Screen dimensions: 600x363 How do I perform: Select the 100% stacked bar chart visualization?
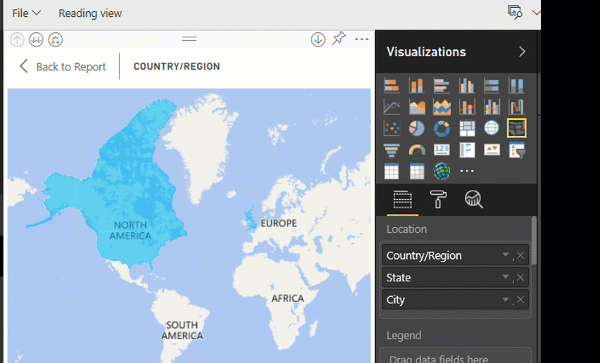tap(491, 85)
